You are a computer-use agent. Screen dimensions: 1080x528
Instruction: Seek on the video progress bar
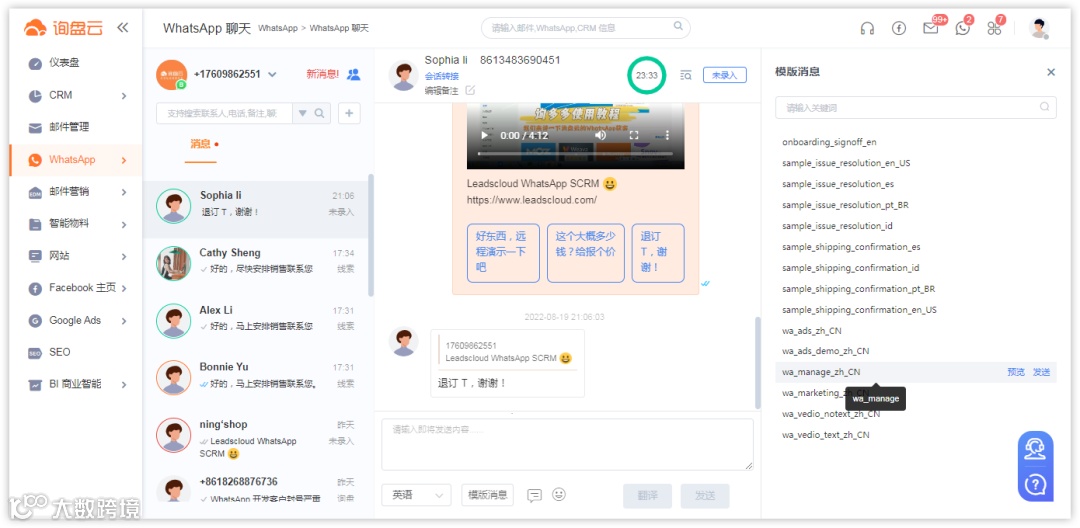[x=575, y=153]
